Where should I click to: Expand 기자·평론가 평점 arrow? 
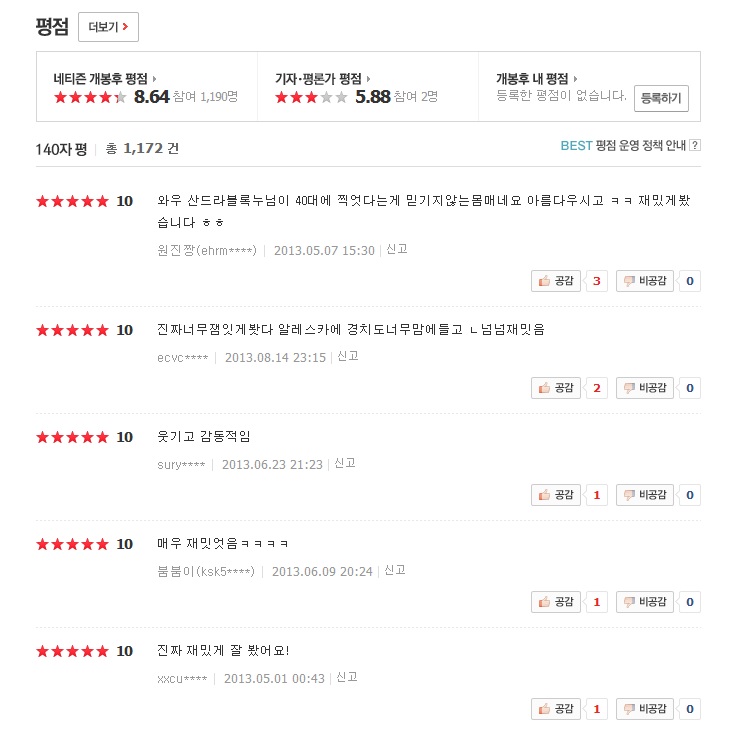point(369,78)
